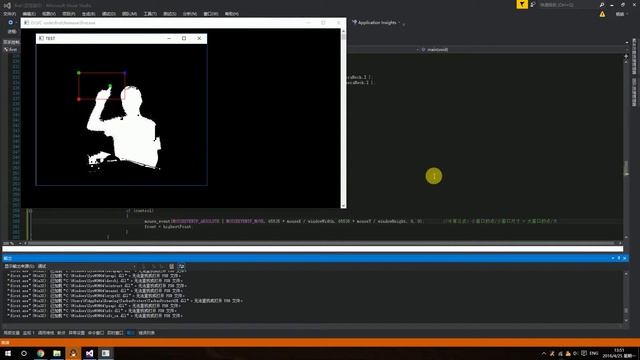640x360 pixels.
Task: Switch to the Exception Settings (异常设置) tab
Action: 76,333
